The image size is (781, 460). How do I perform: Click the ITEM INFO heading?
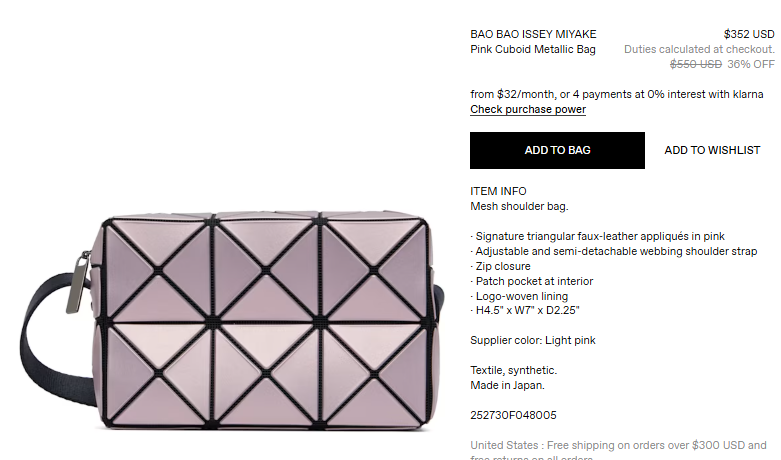click(x=498, y=191)
